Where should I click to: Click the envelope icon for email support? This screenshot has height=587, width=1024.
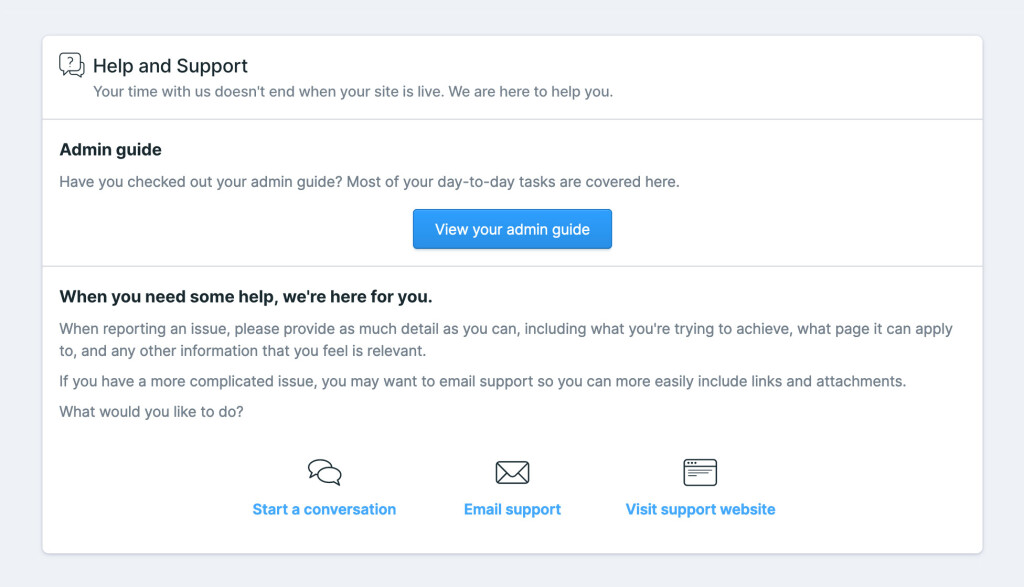pyautogui.click(x=512, y=472)
